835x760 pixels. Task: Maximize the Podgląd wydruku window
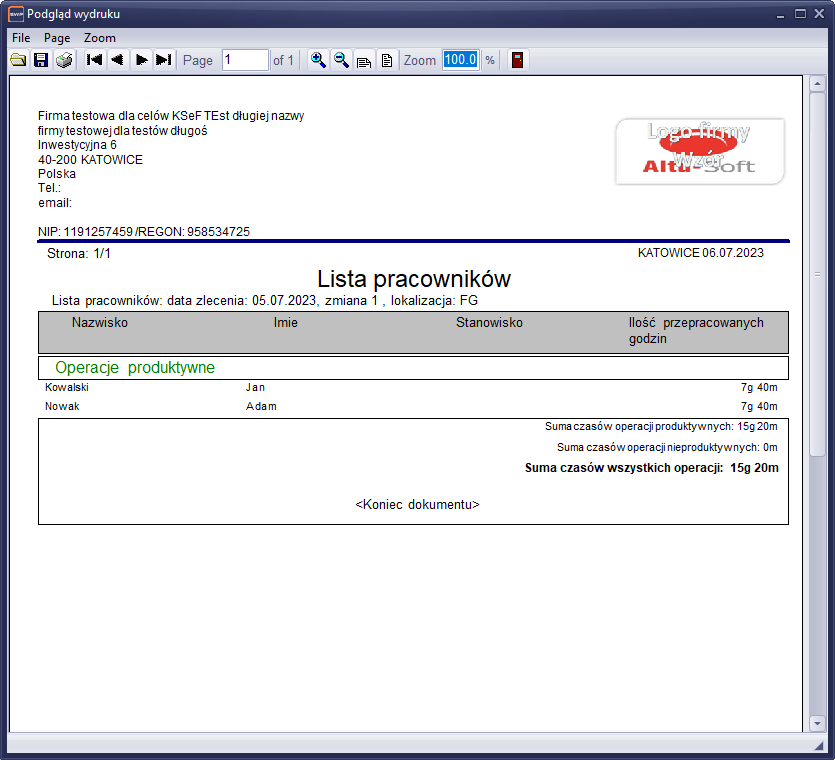point(800,14)
